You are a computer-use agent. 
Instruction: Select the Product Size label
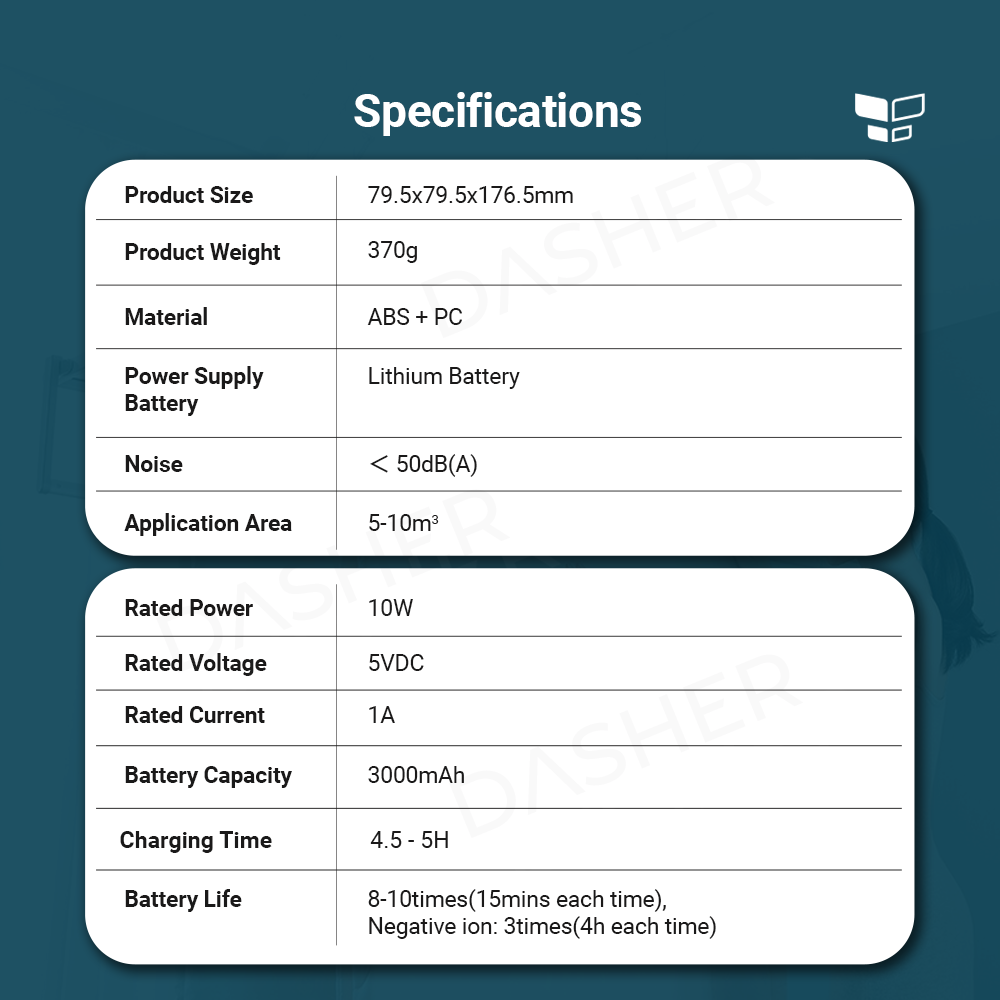(x=188, y=195)
